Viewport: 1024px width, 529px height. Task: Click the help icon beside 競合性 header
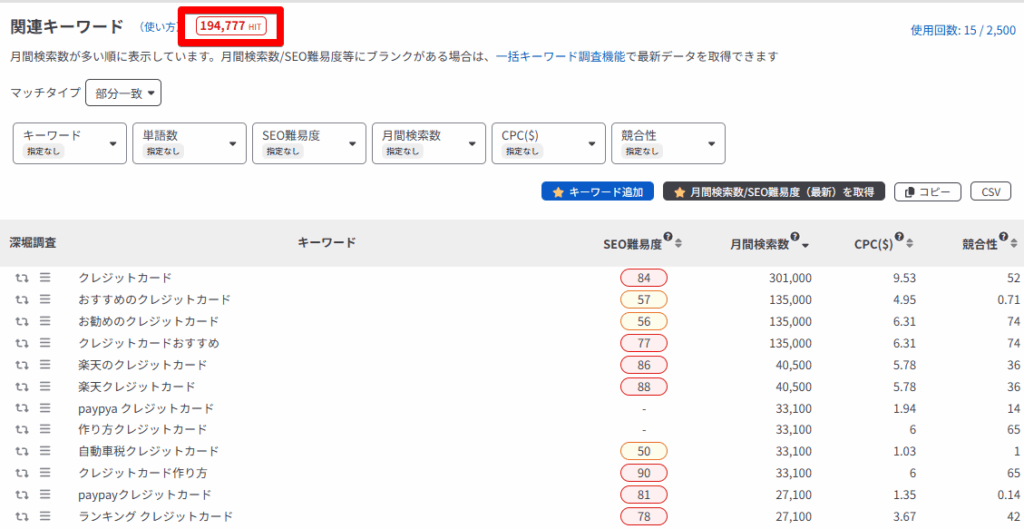click(1003, 238)
